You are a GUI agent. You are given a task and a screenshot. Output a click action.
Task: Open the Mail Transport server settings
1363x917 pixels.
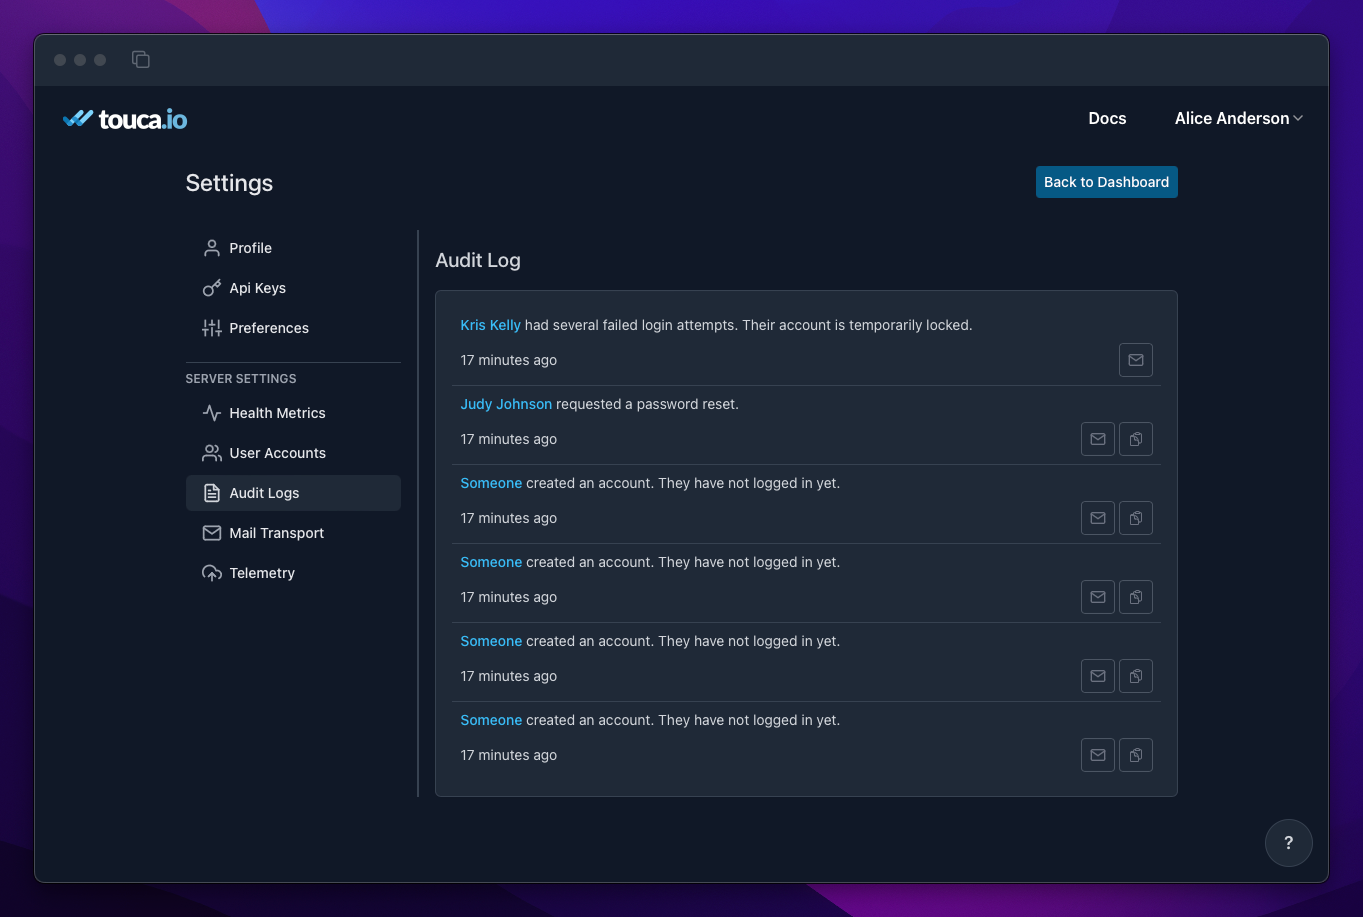click(x=293, y=533)
